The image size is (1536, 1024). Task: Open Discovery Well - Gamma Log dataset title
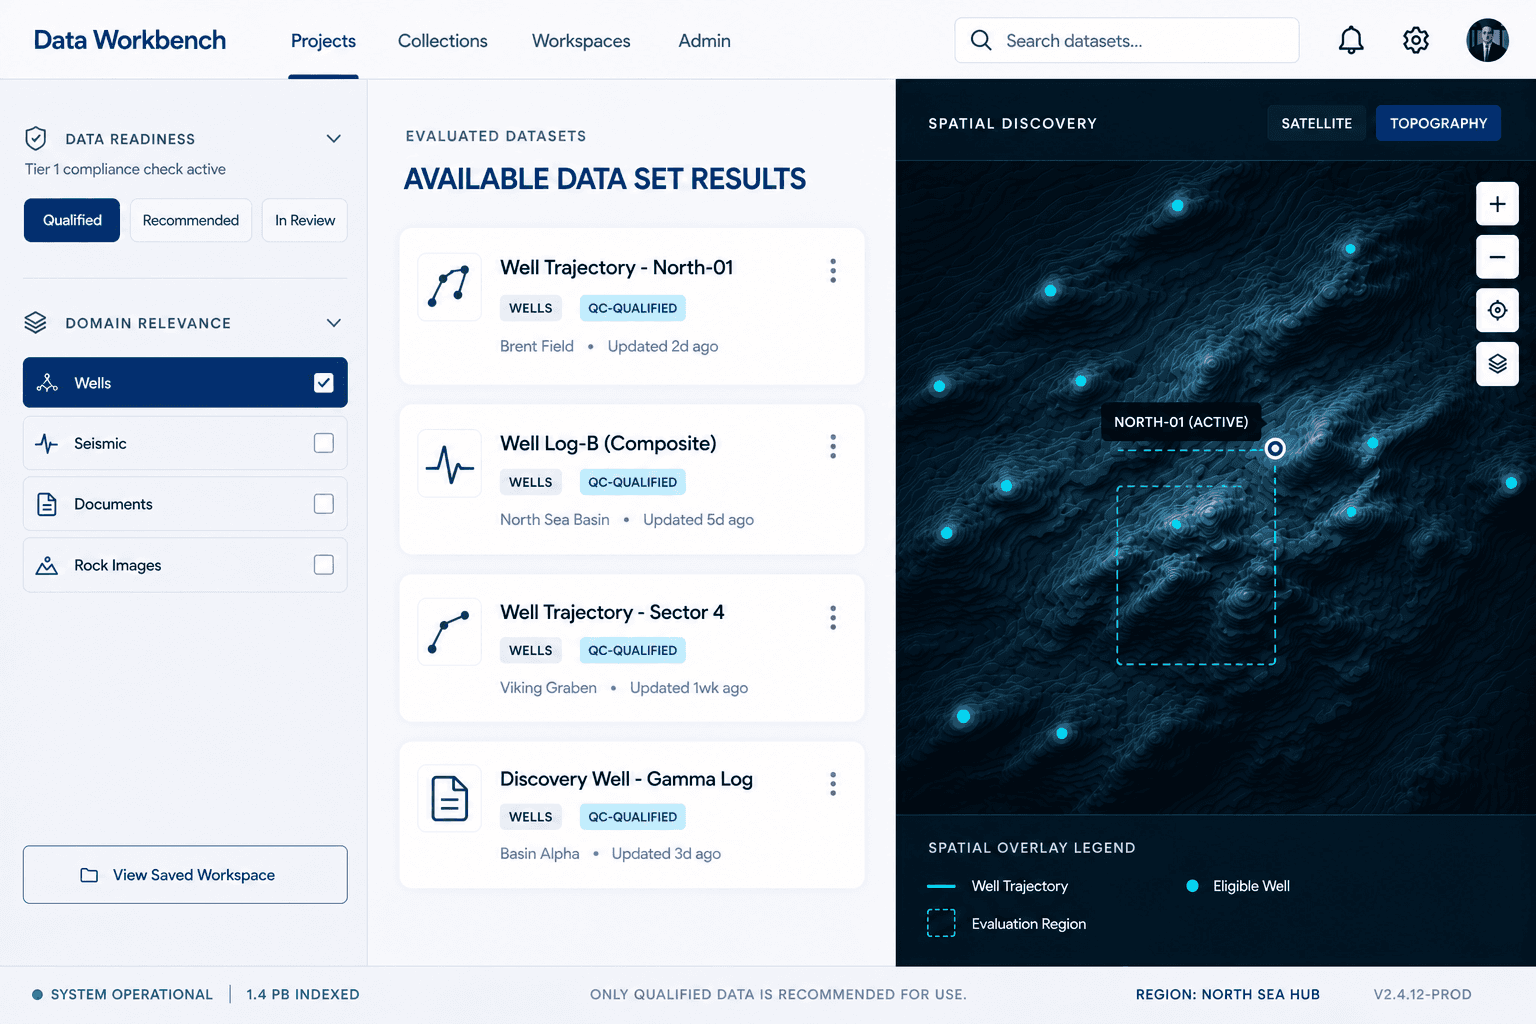click(626, 779)
